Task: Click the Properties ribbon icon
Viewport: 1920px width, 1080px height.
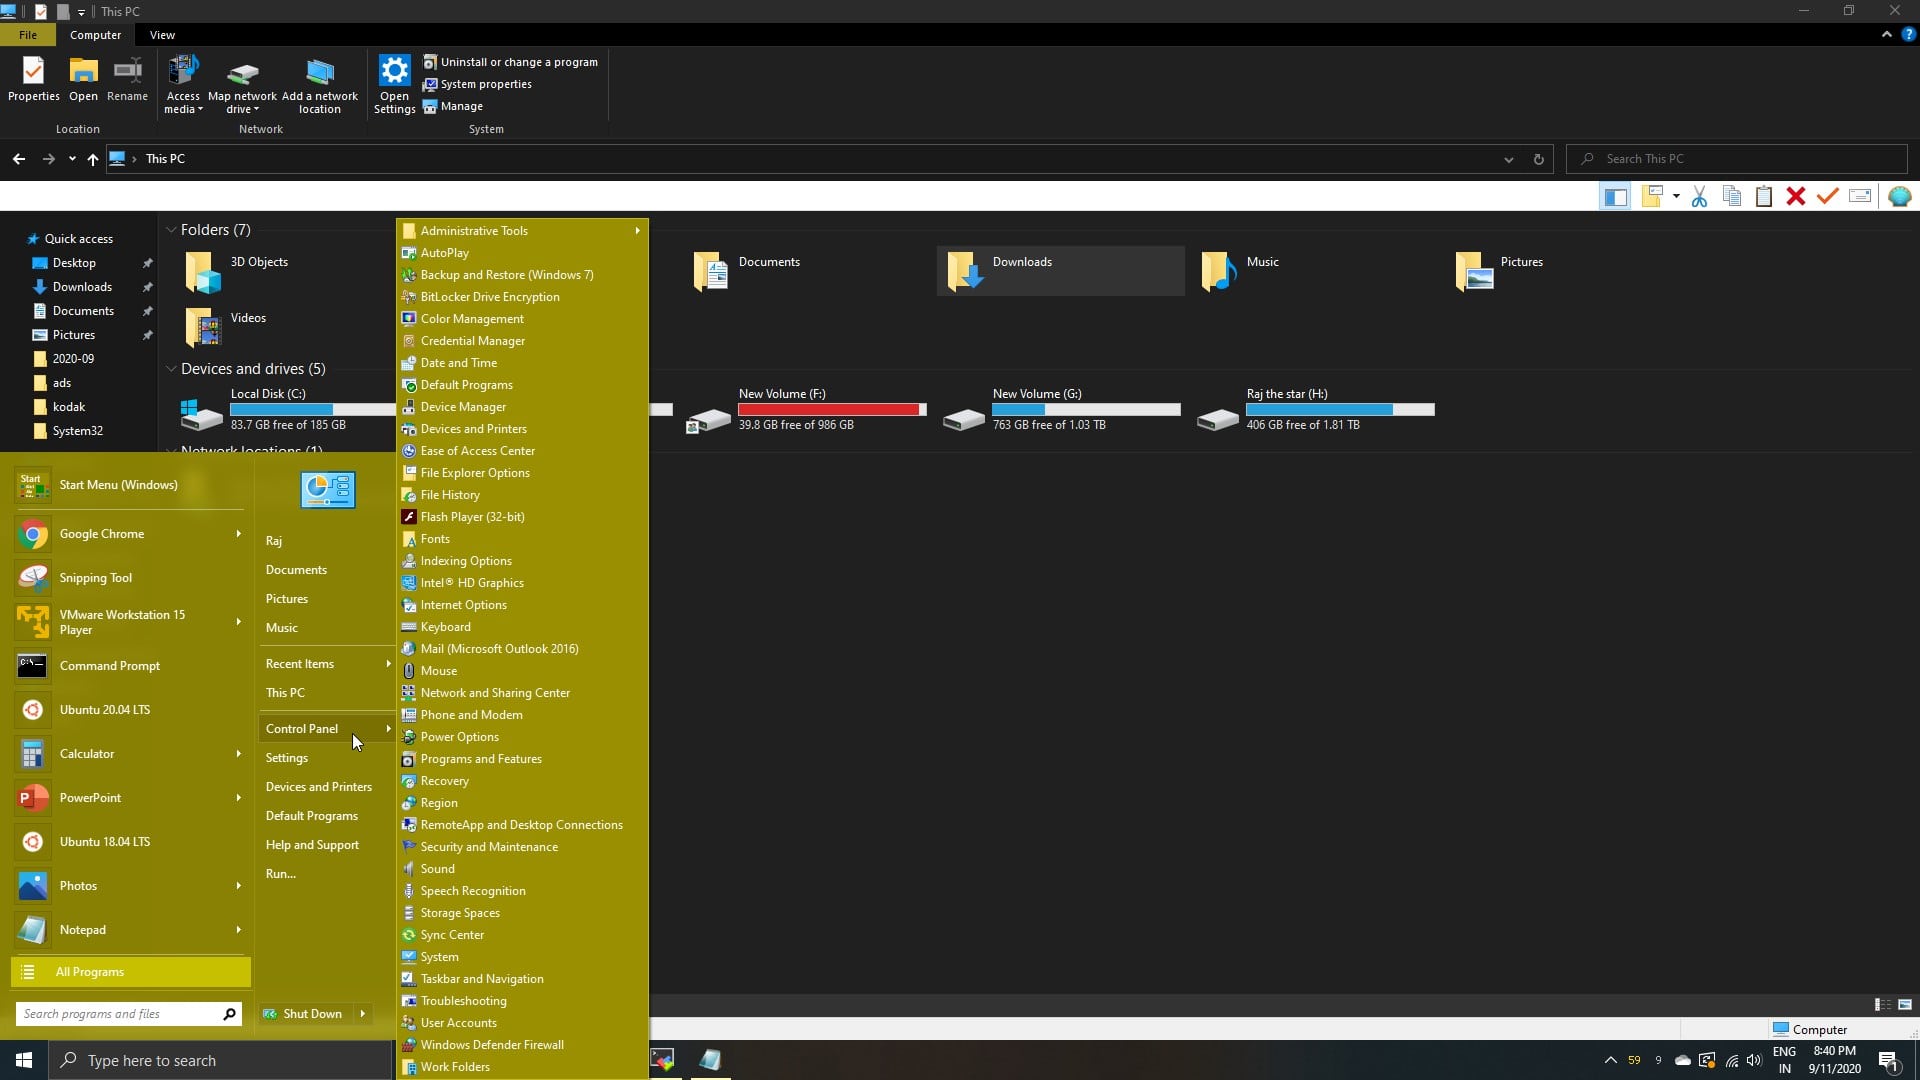Action: pyautogui.click(x=33, y=72)
